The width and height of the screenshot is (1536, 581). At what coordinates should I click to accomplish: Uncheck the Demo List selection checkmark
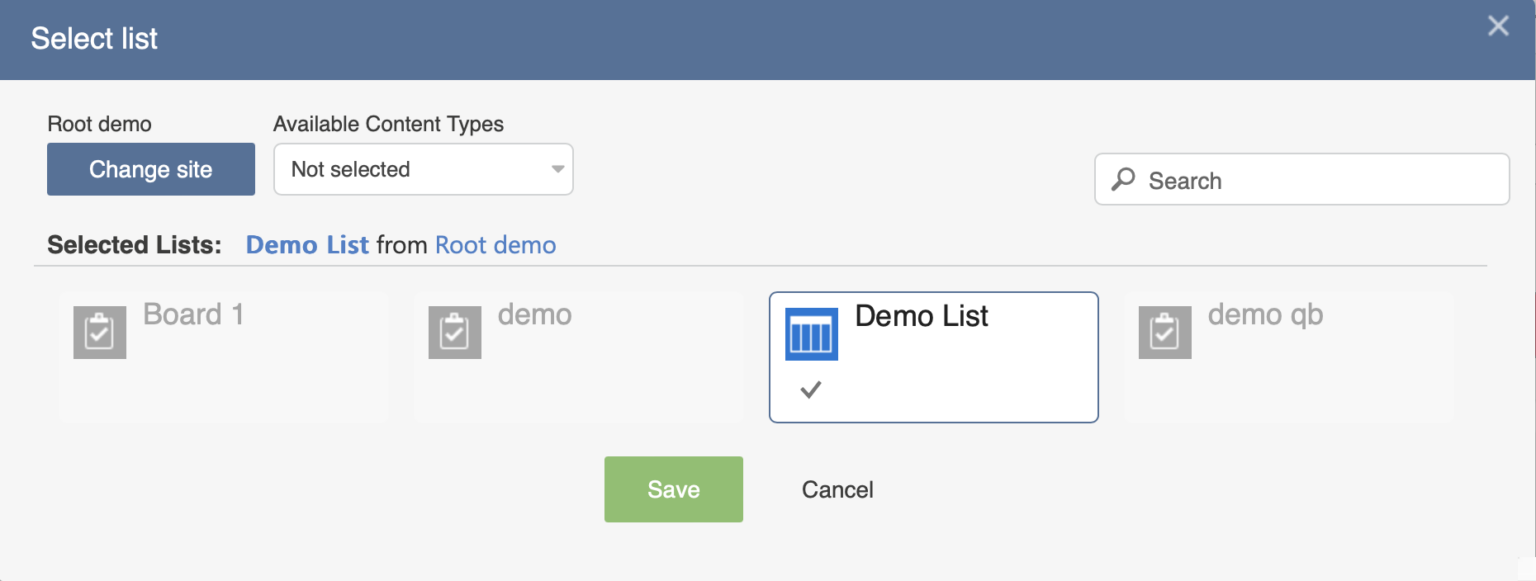point(811,390)
